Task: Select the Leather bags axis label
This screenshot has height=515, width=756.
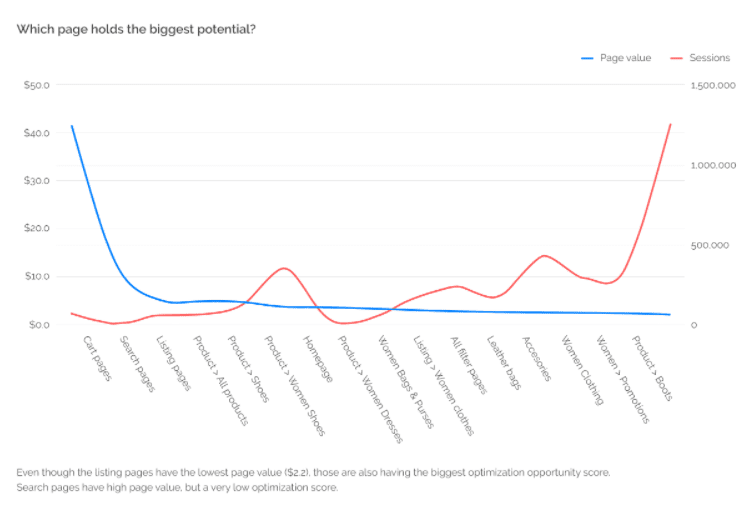Action: coord(504,362)
